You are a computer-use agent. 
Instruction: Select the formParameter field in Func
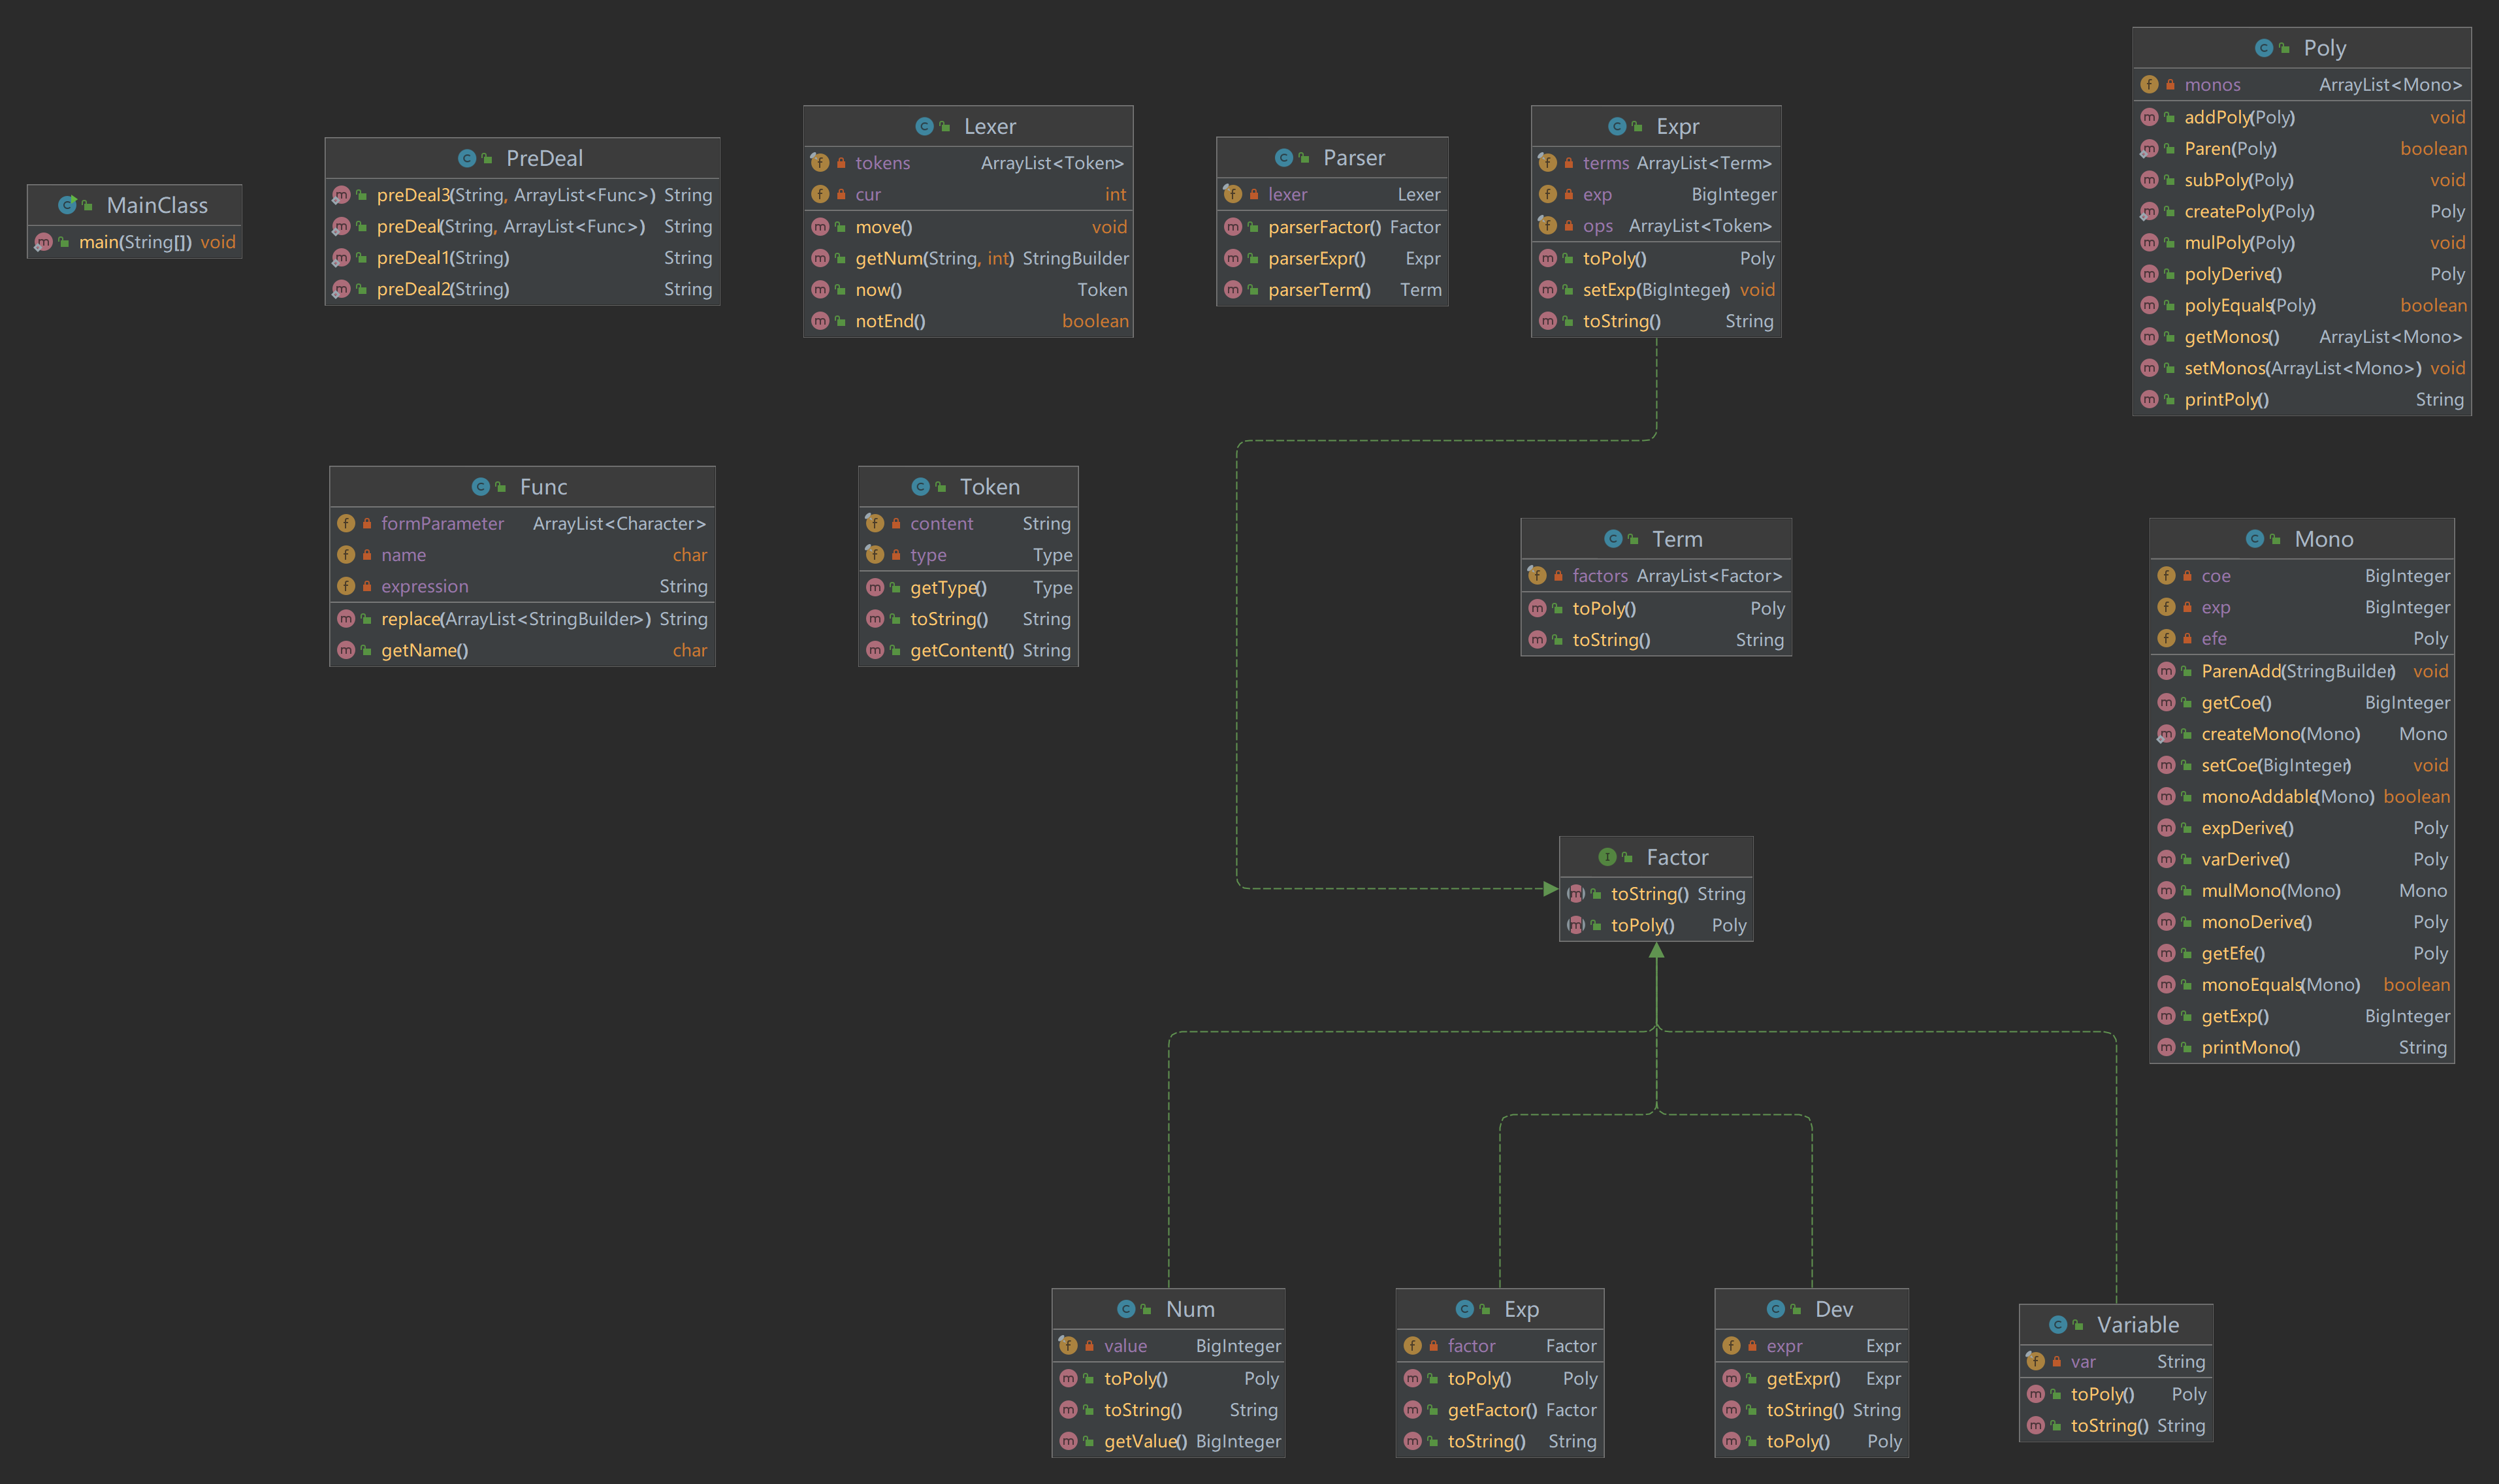(x=522, y=524)
